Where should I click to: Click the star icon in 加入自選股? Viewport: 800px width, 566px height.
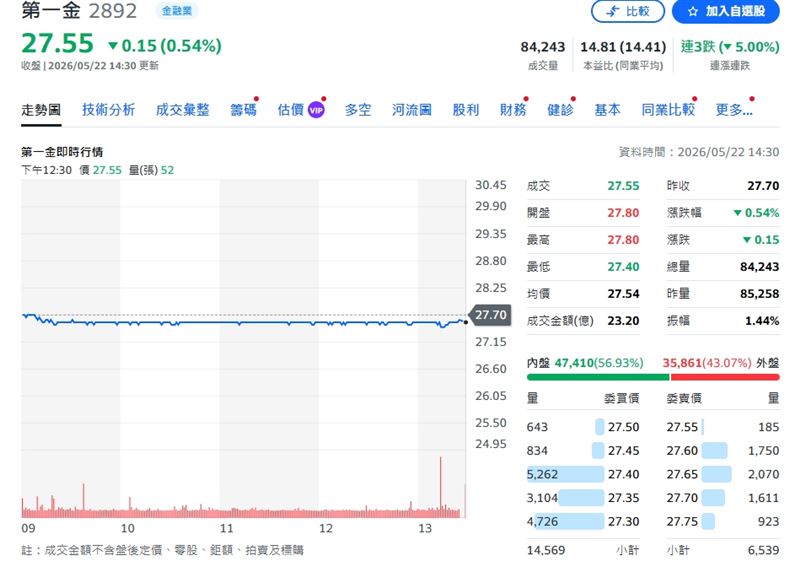tap(692, 11)
